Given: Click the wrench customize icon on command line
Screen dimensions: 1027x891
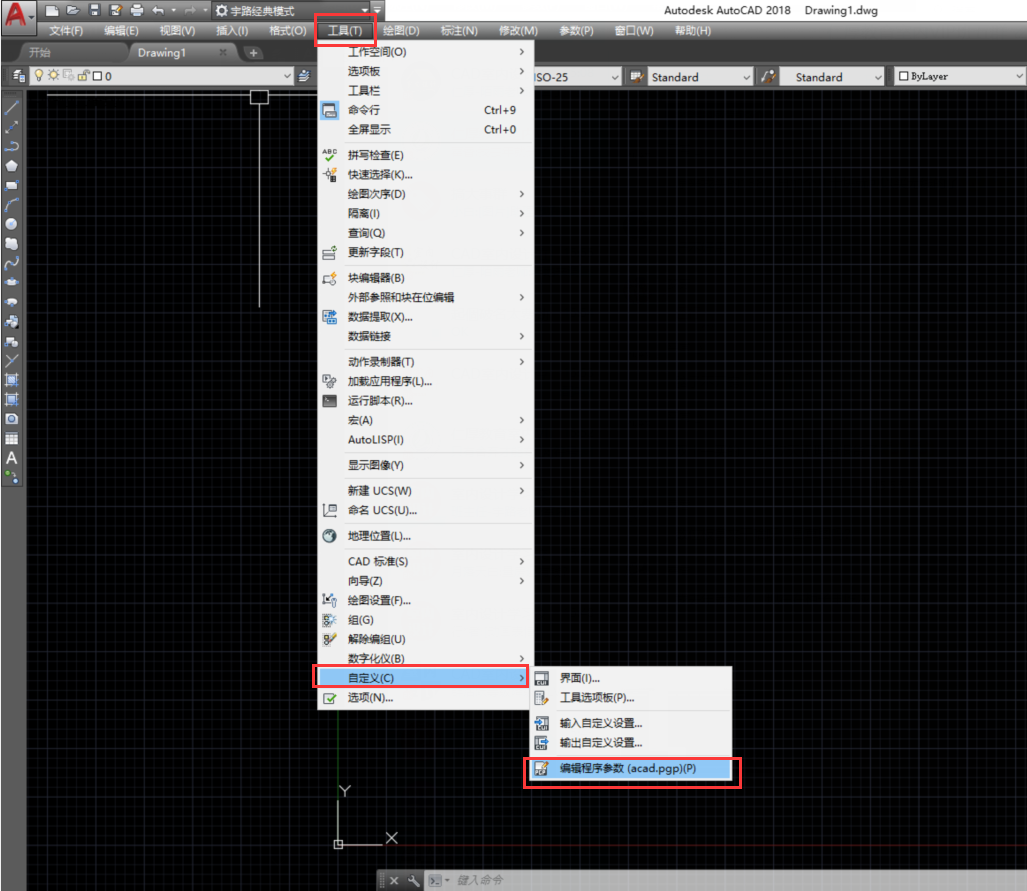Looking at the screenshot, I should coord(413,881).
